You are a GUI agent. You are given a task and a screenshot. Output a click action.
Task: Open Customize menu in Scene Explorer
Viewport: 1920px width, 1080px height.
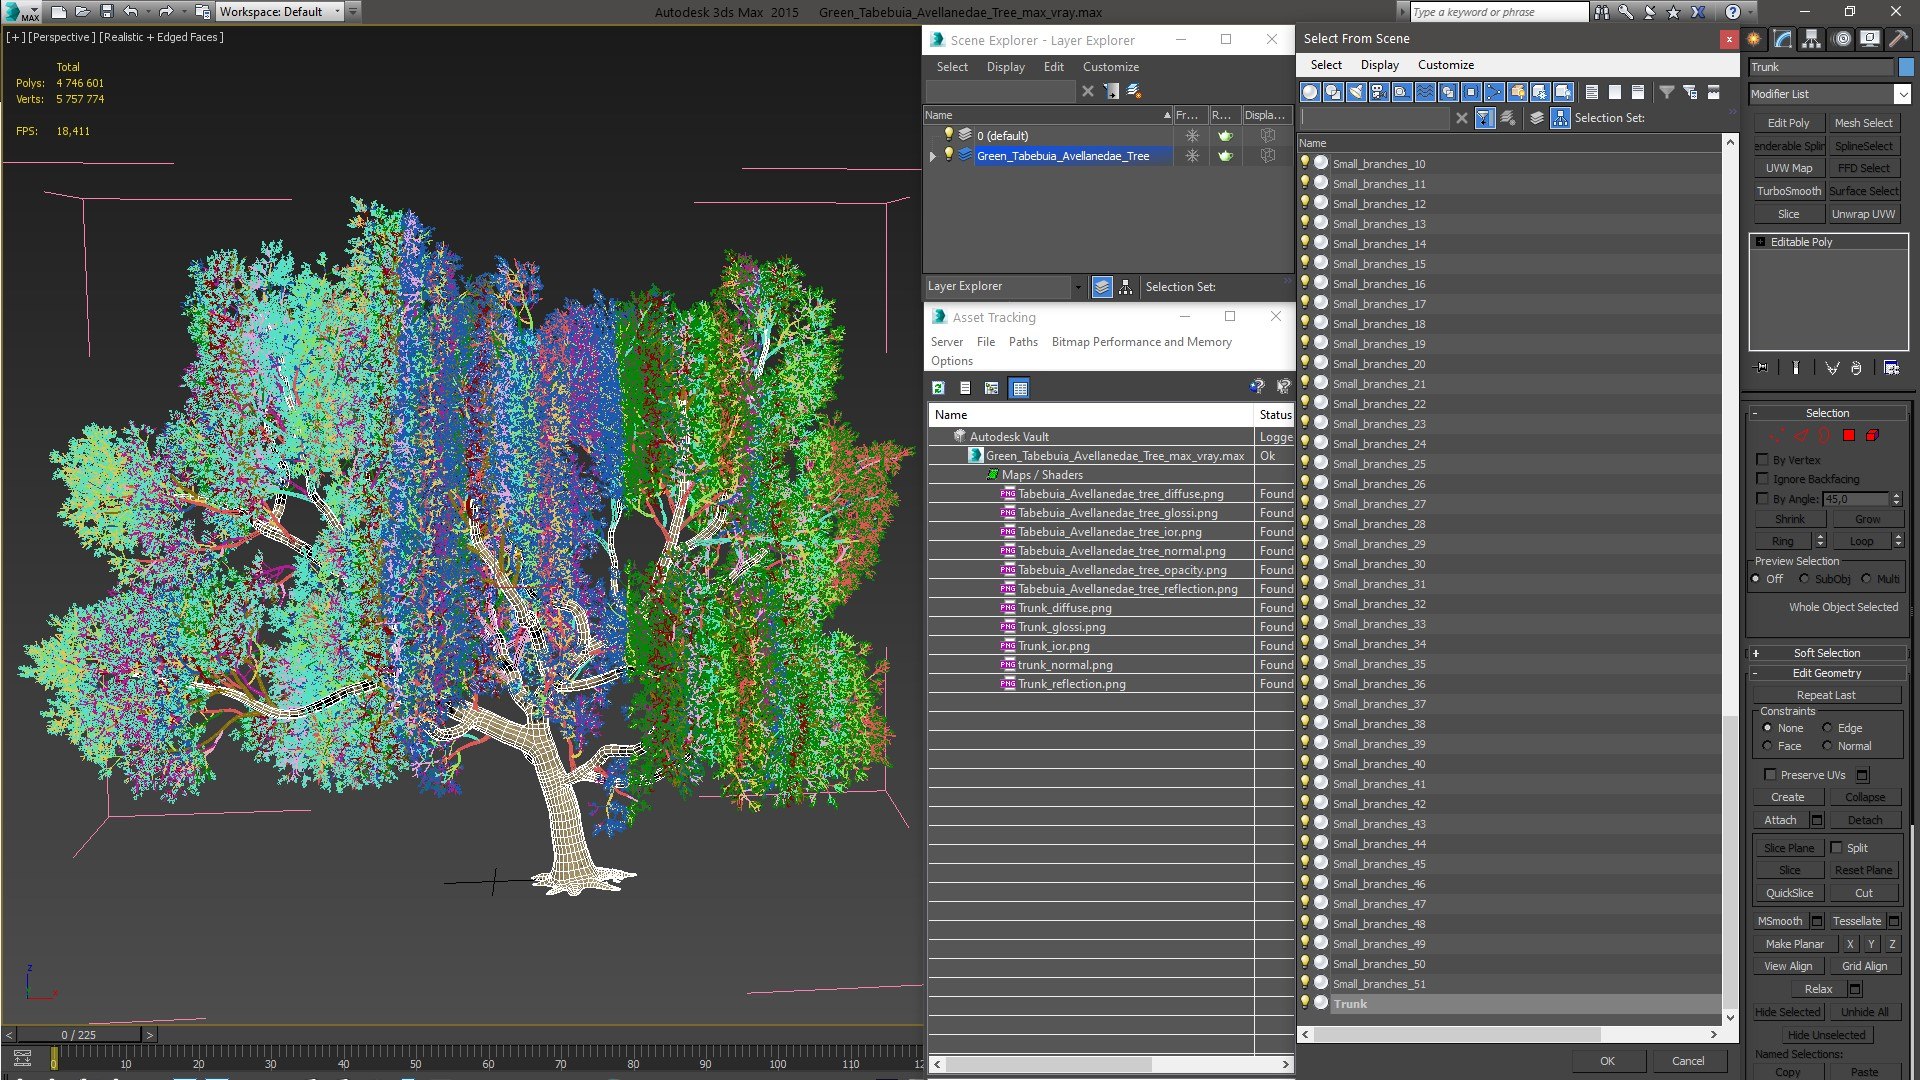1110,67
